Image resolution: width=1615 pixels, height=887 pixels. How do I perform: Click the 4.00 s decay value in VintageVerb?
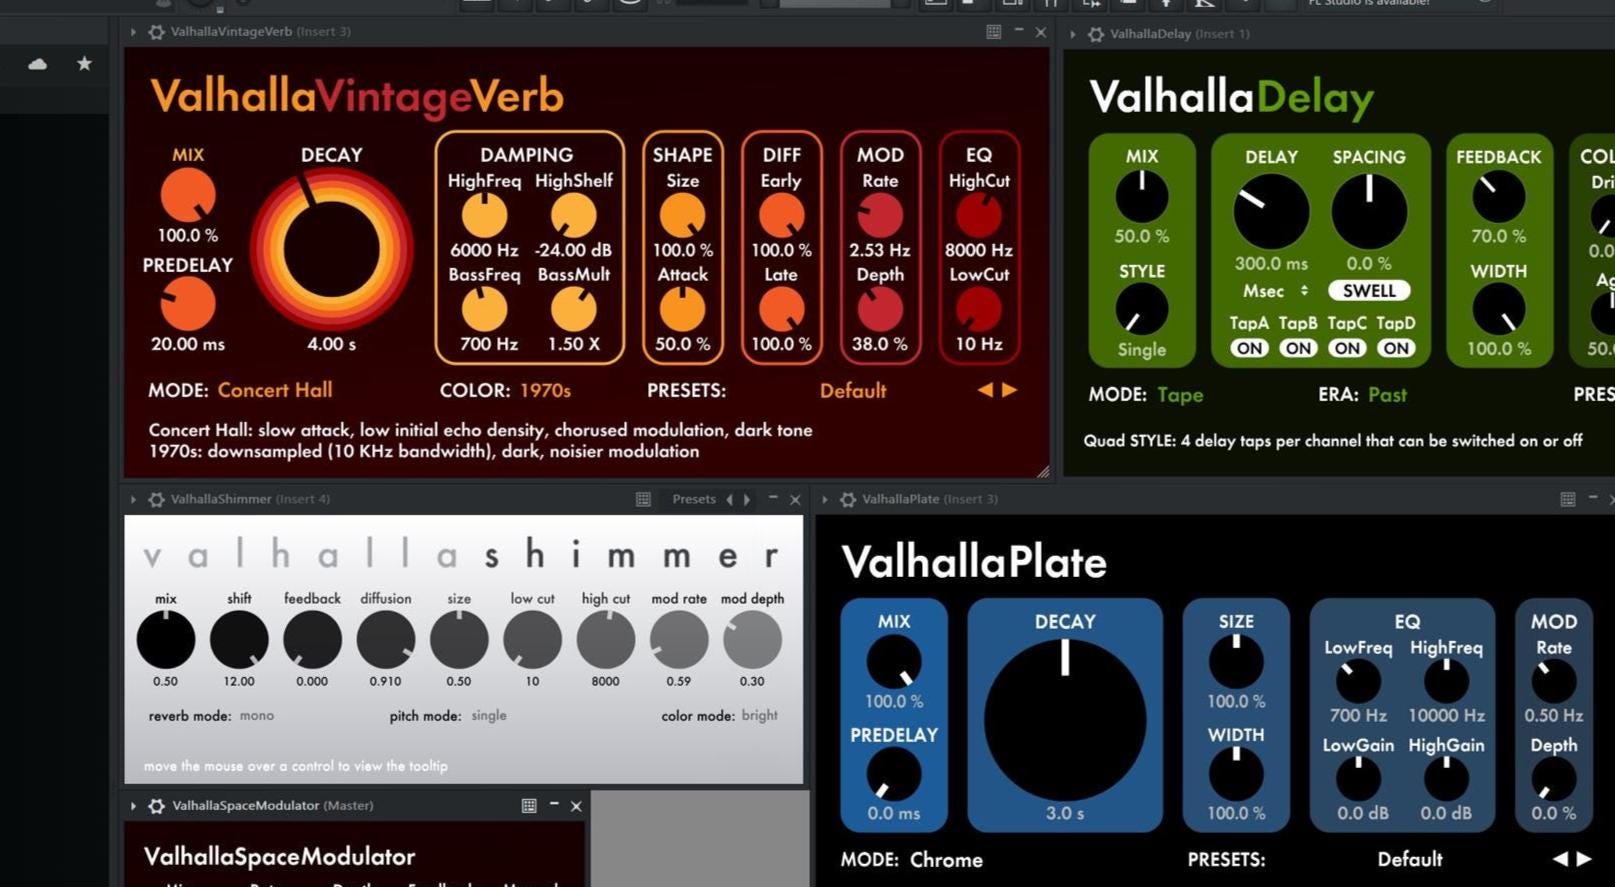point(331,344)
